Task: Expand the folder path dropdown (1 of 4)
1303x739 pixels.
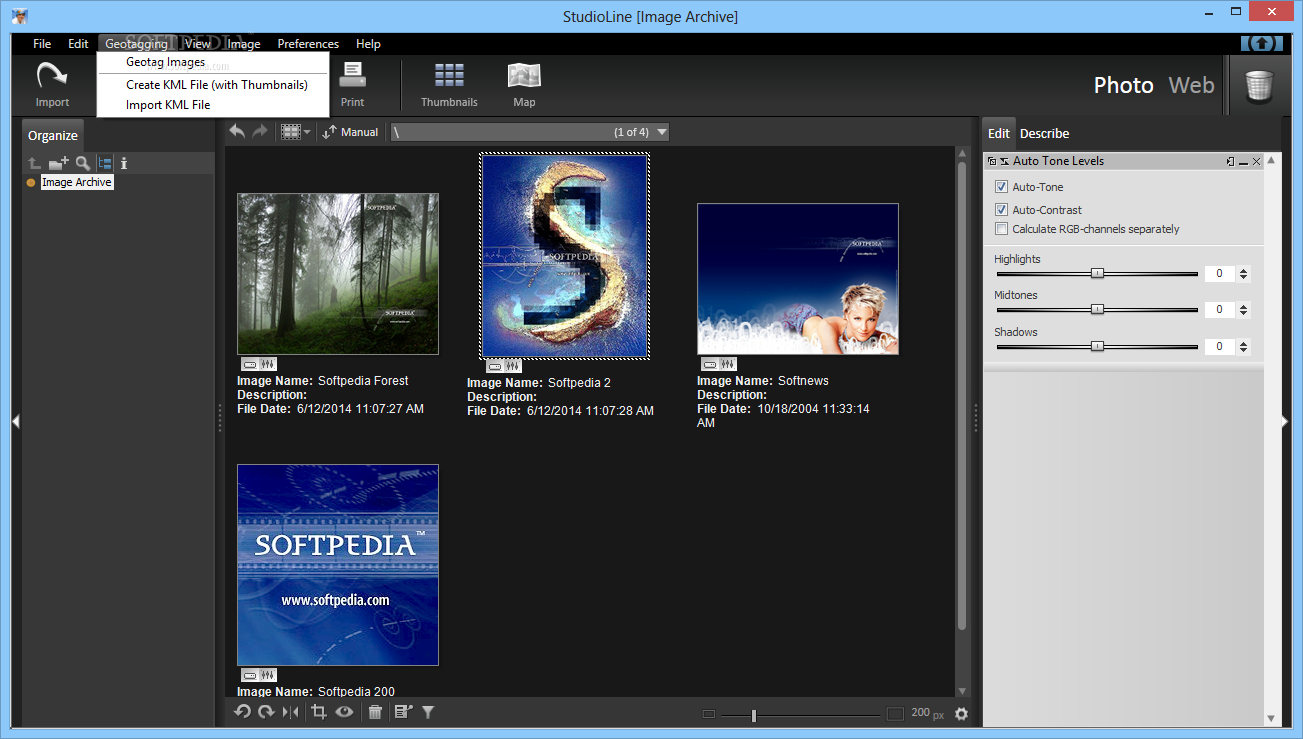Action: 661,132
